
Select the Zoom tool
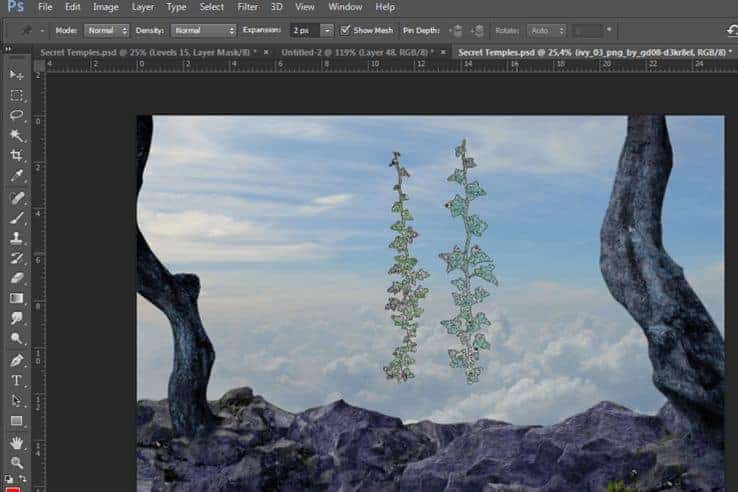[16, 462]
